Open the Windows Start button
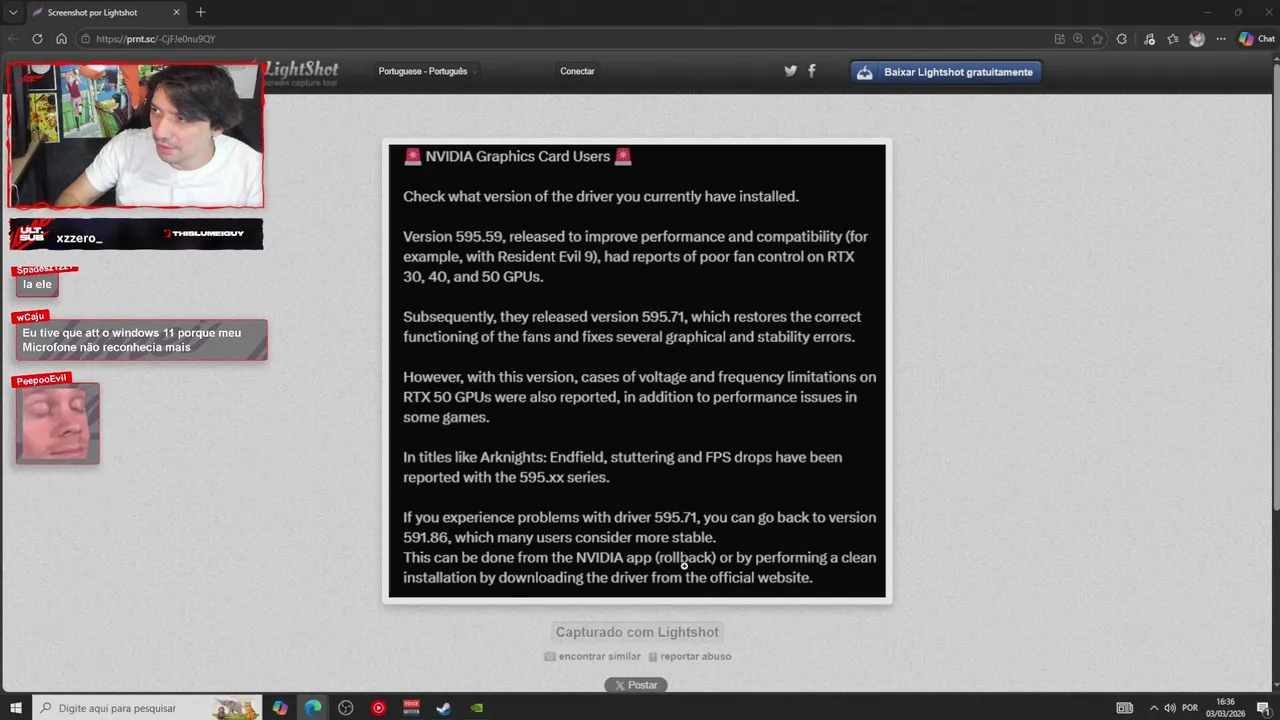This screenshot has height=720, width=1280. tap(16, 708)
